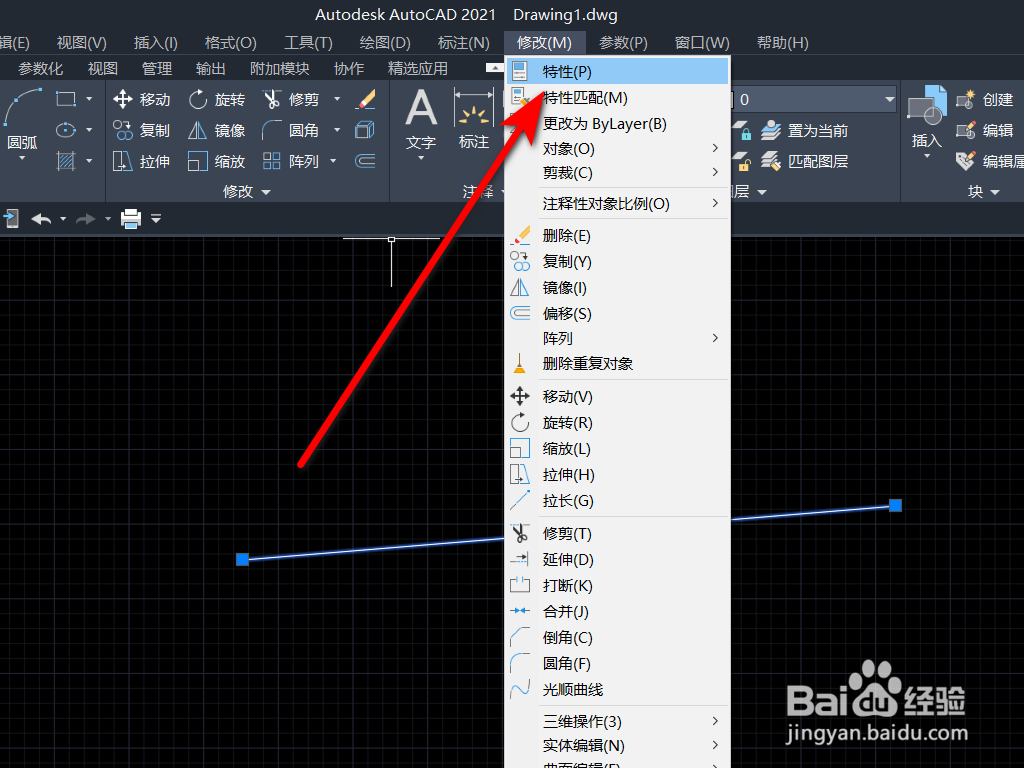Click the Offset icon in ribbon modify panel
1024x768 pixels.
tap(365, 161)
